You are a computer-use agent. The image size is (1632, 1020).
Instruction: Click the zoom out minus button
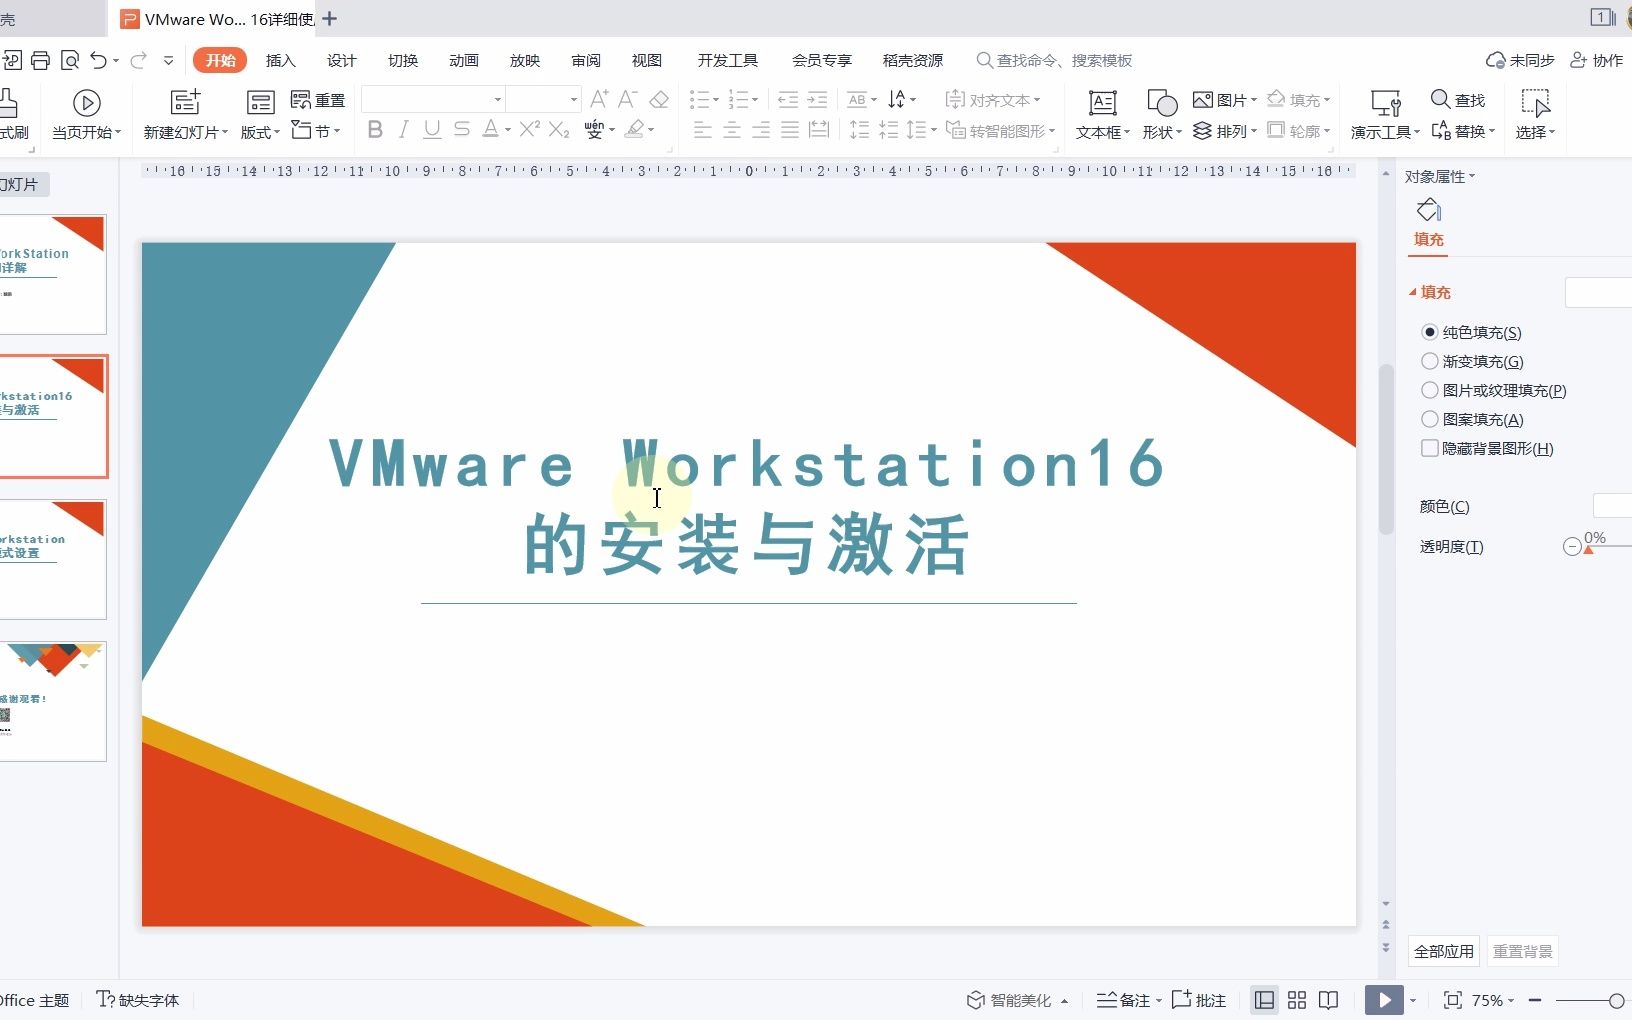(1535, 1000)
